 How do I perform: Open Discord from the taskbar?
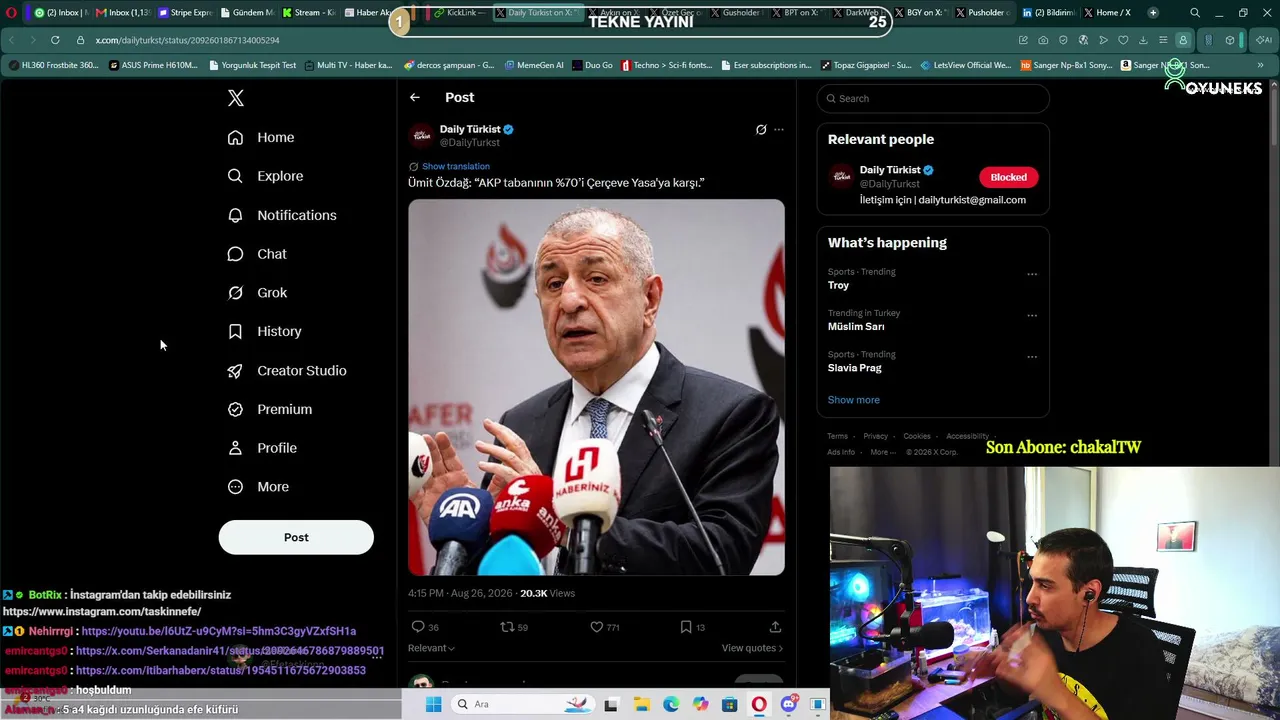pyautogui.click(x=789, y=704)
